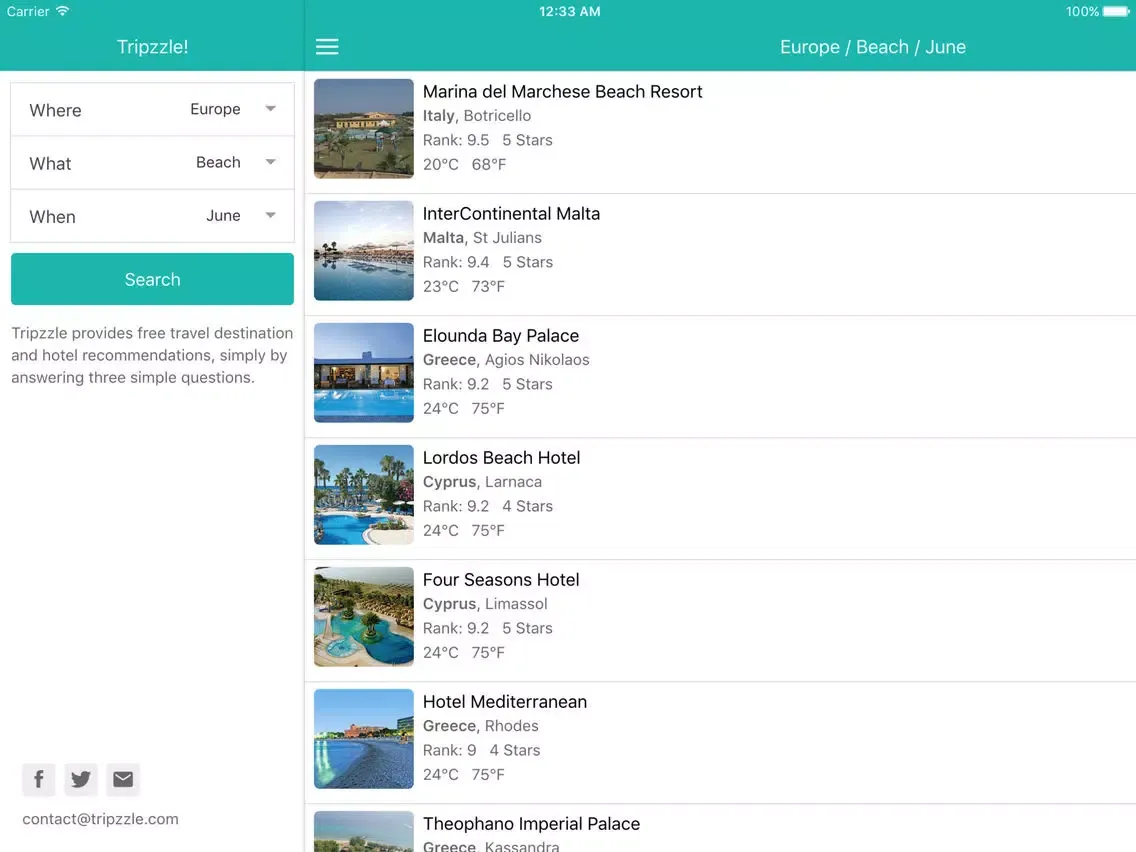Select the Europe value in Where
Screen dimensions: 1136x852
[x=215, y=109]
